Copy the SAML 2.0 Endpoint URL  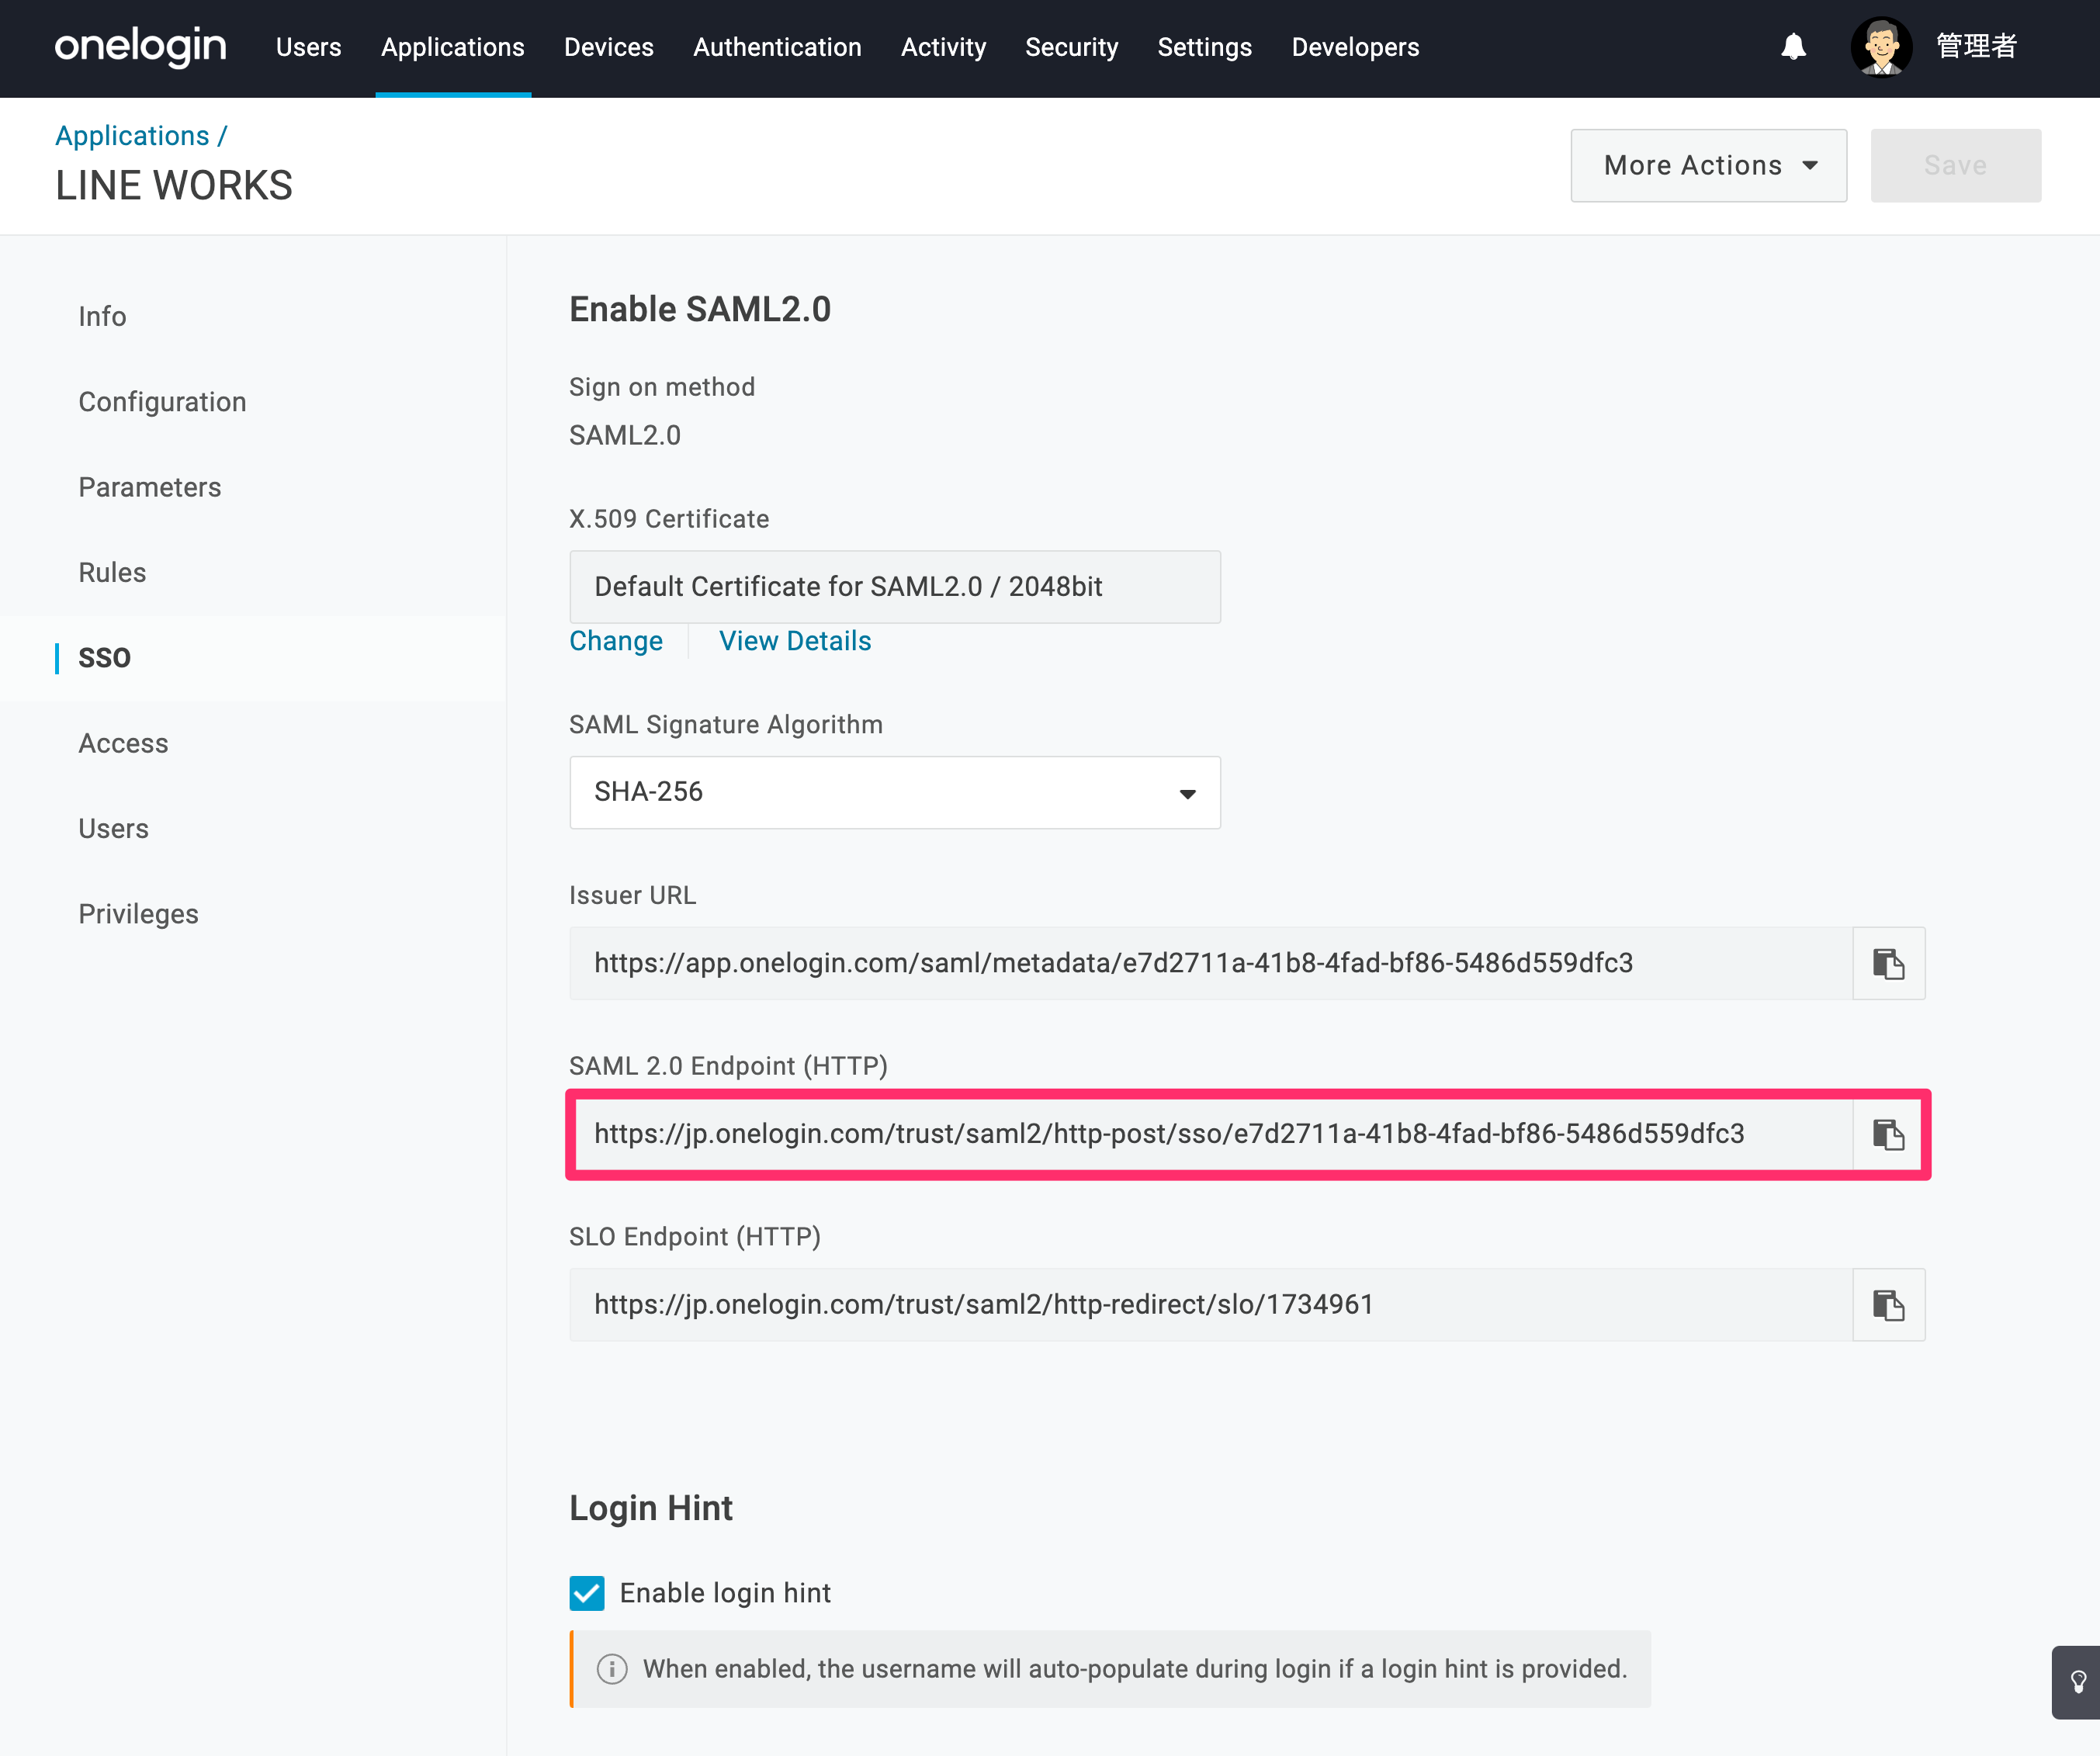click(1888, 1134)
